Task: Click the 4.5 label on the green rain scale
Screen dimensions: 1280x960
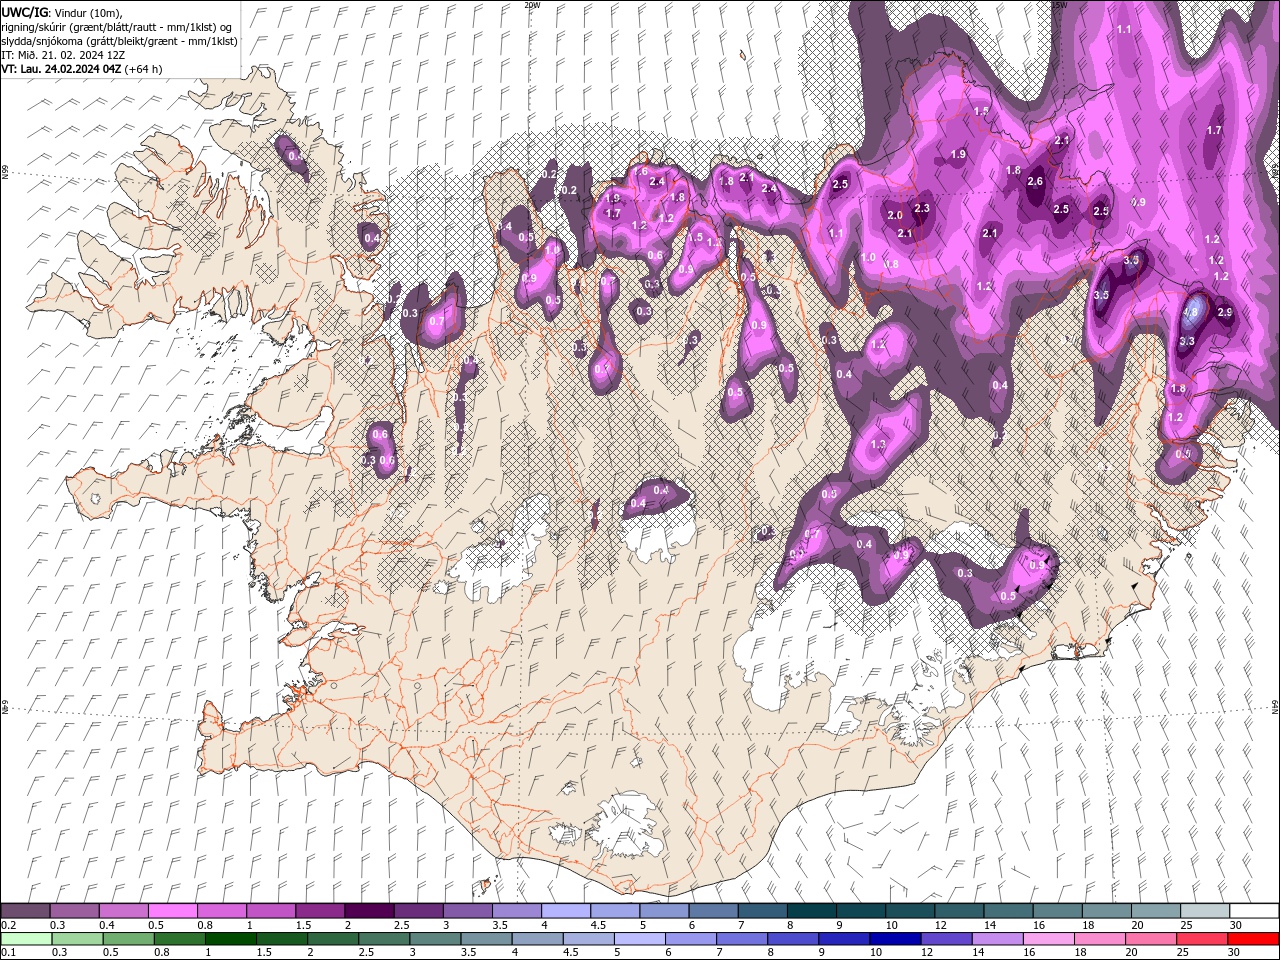Action: coord(571,953)
